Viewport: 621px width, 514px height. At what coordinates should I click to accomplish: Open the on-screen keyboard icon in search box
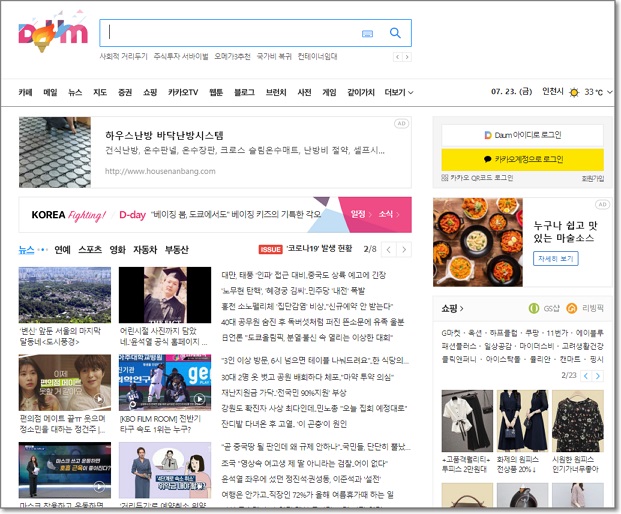(368, 34)
